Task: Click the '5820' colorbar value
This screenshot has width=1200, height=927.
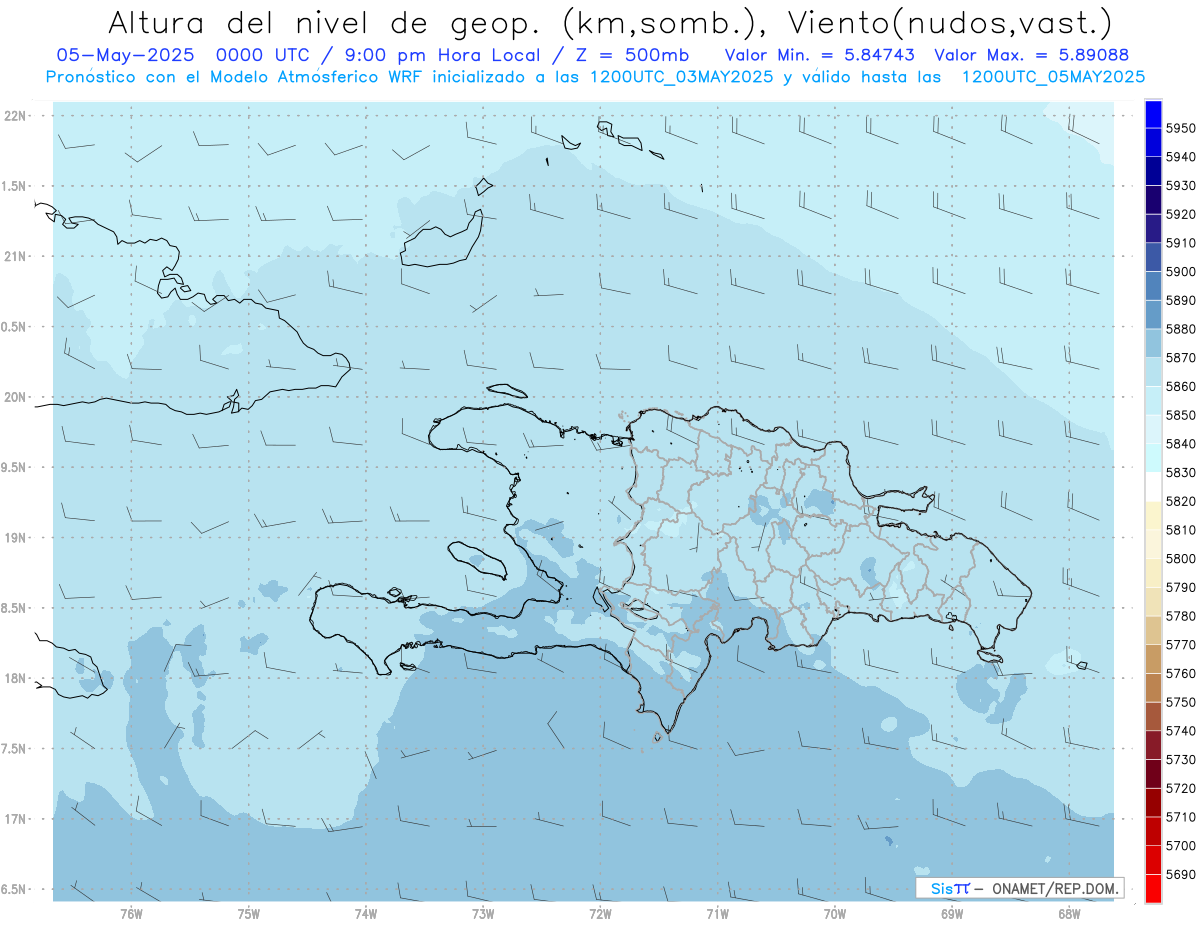Action: pos(1181,501)
